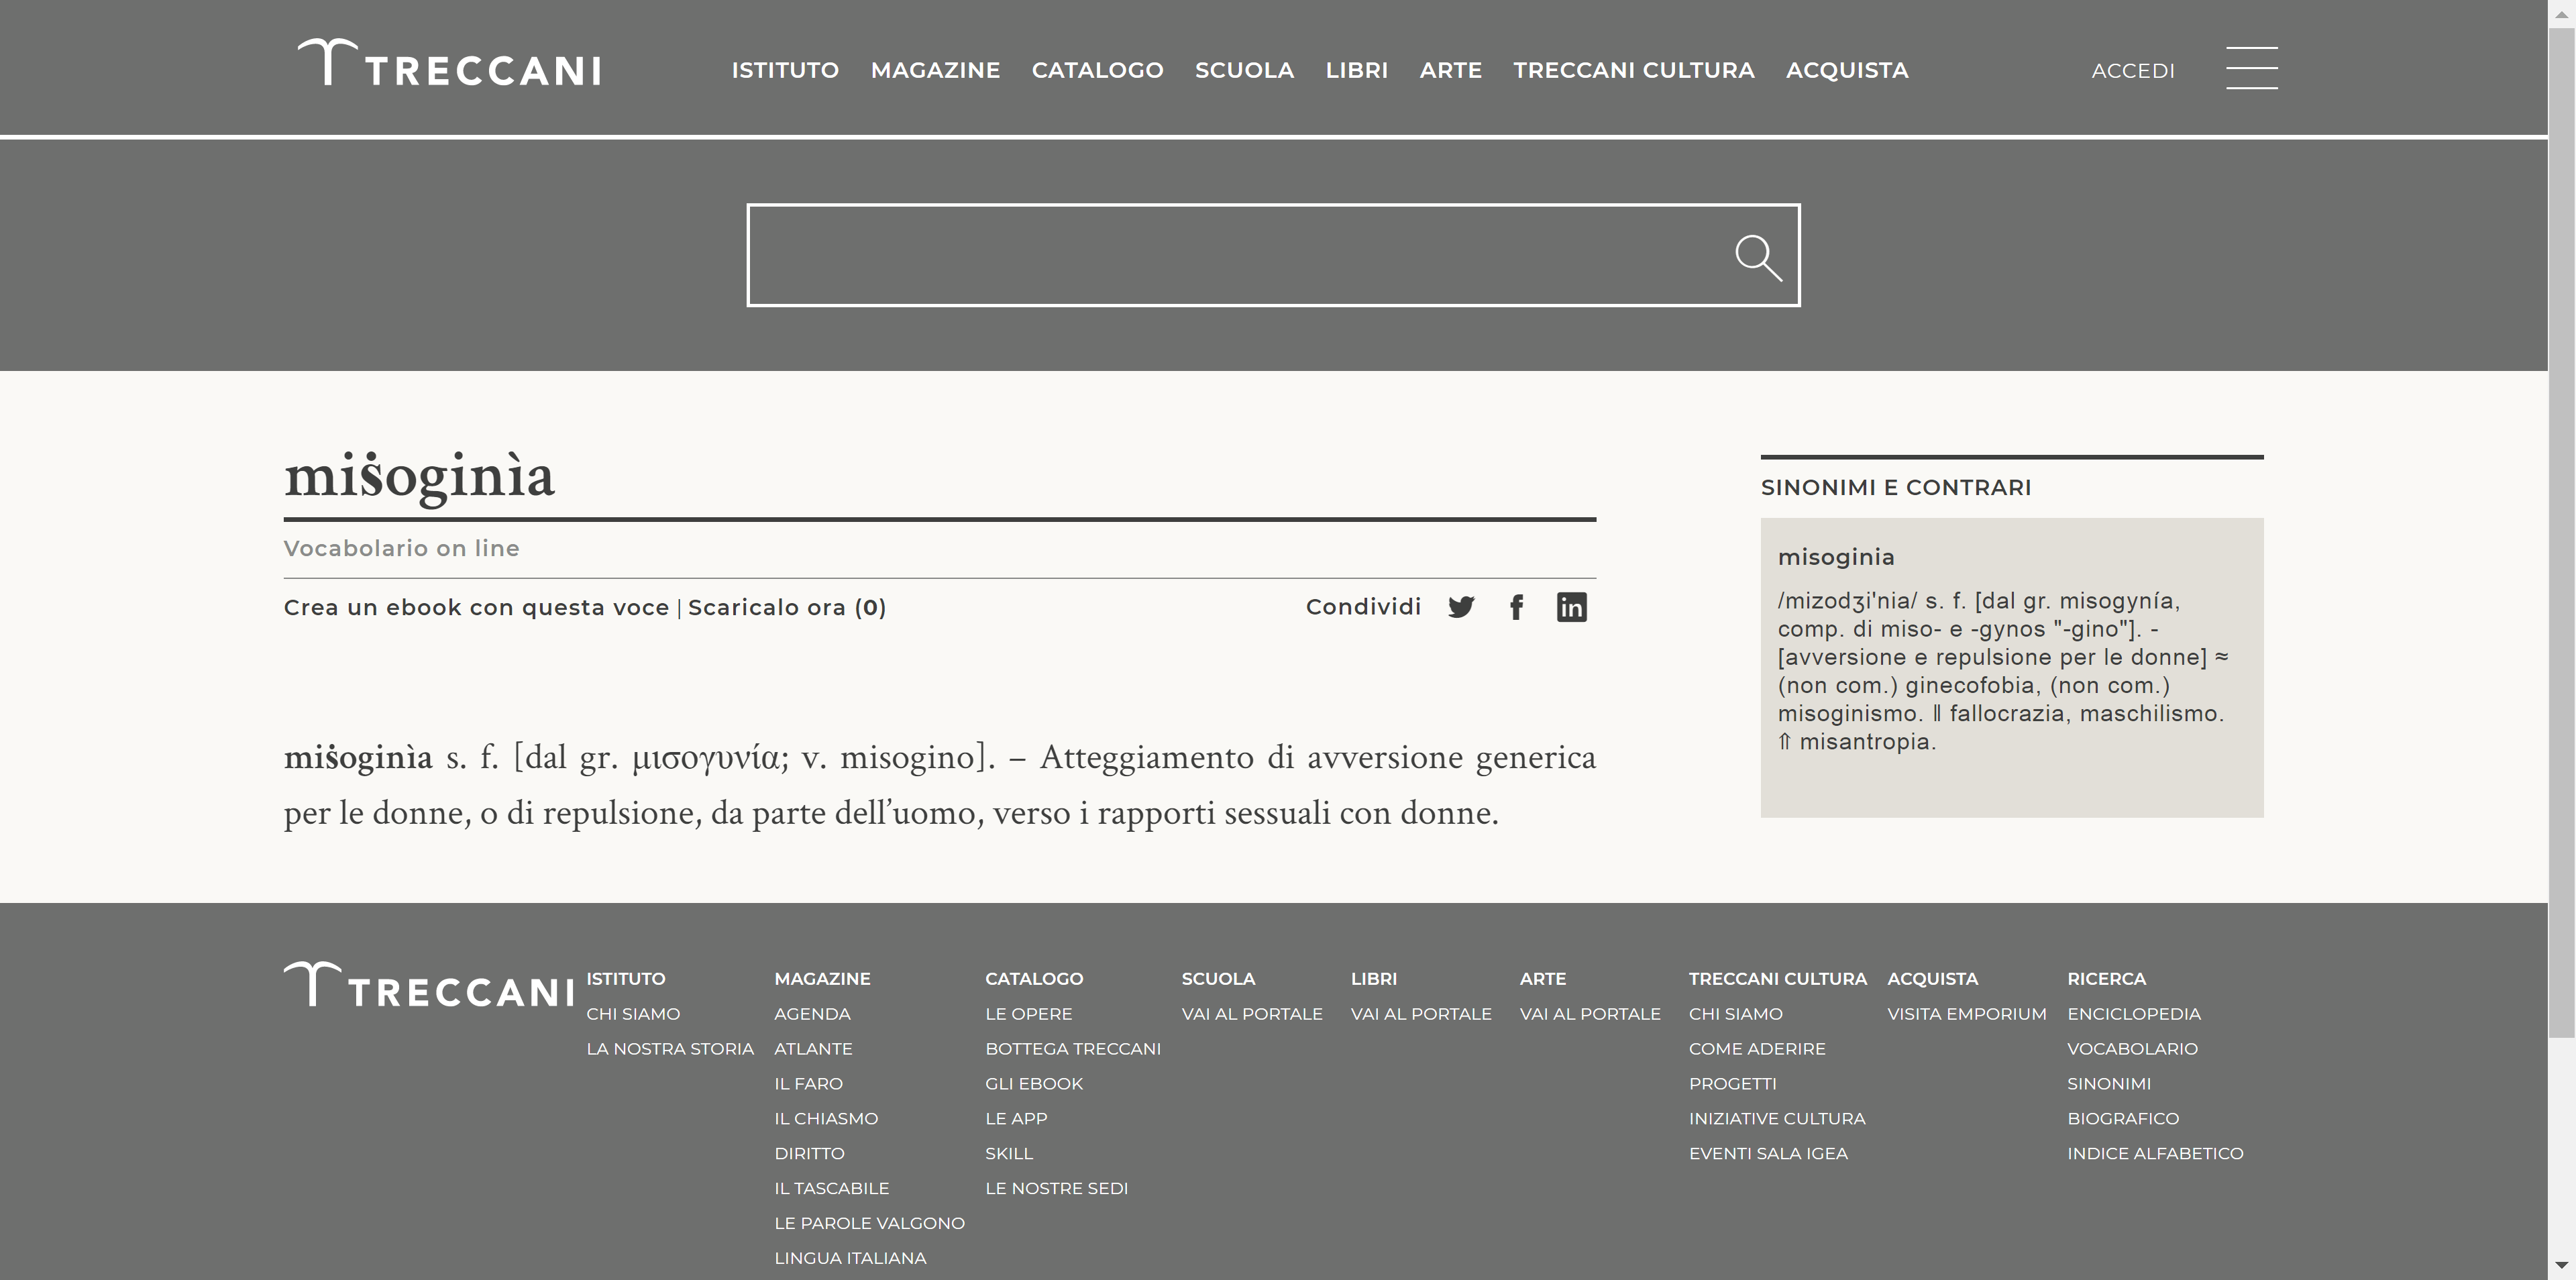Viewport: 2576px width, 1280px height.
Task: Open the Libri menu in the header
Action: (x=1356, y=70)
